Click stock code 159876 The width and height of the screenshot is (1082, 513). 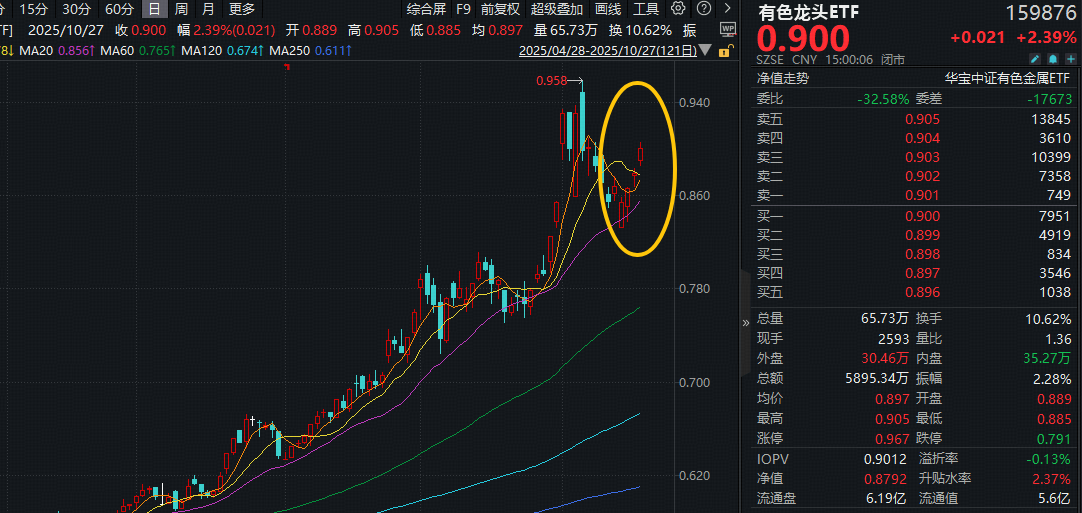[x=1039, y=13]
